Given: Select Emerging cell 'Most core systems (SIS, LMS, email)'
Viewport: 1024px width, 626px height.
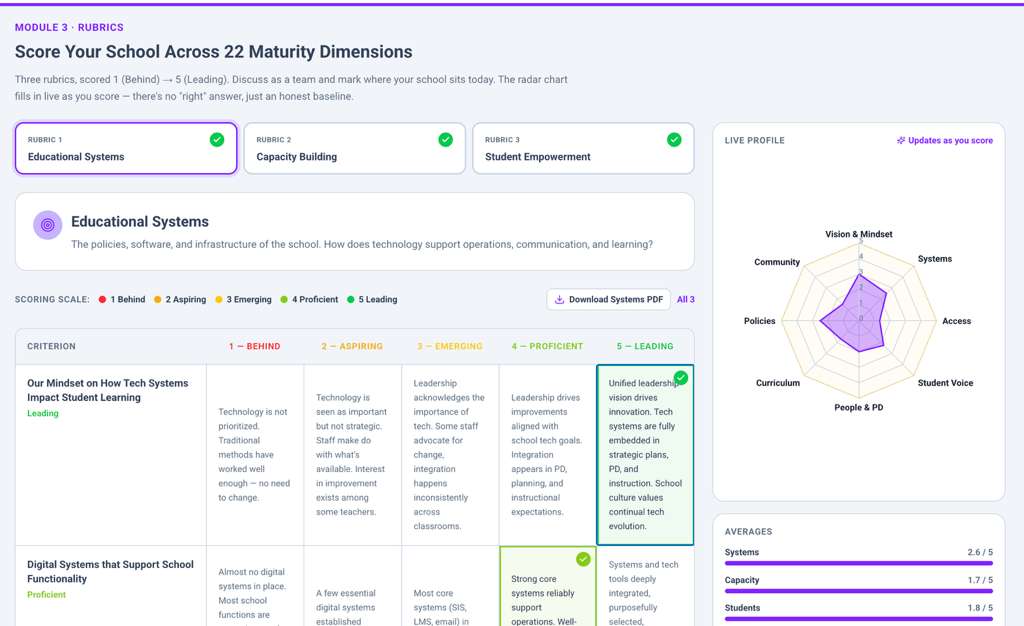Looking at the screenshot, I should coord(450,586).
